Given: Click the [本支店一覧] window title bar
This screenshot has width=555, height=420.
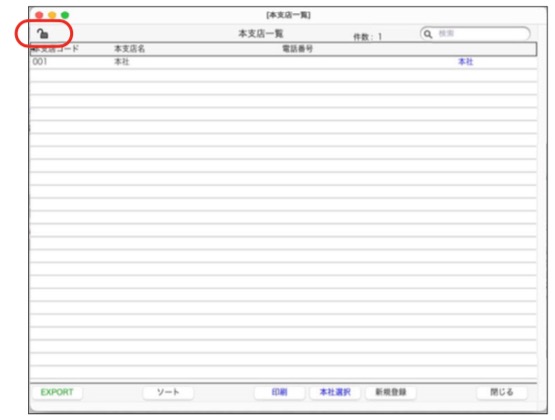Looking at the screenshot, I should point(288,15).
